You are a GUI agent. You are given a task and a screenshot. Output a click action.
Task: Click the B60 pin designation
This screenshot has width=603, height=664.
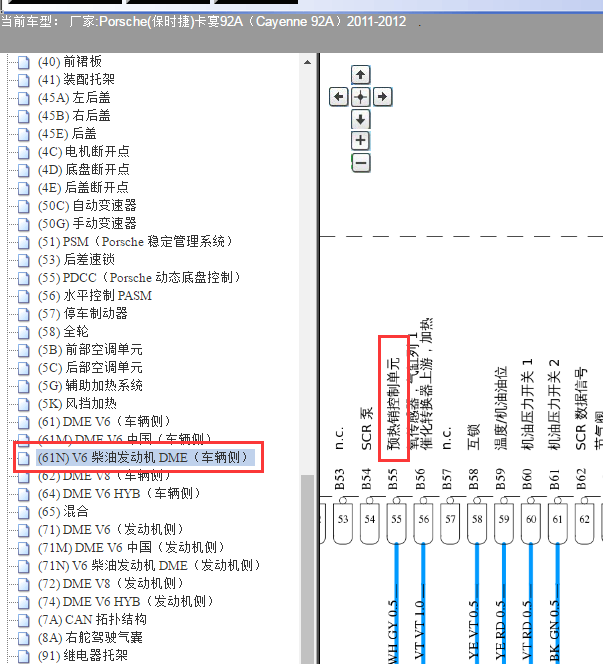(x=527, y=479)
